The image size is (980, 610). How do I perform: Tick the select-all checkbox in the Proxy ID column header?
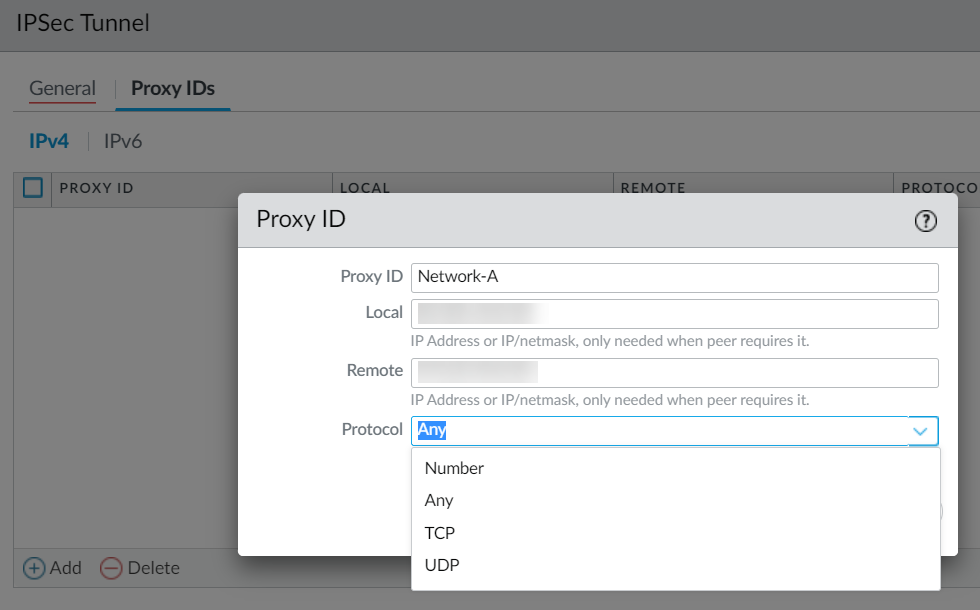(x=32, y=188)
